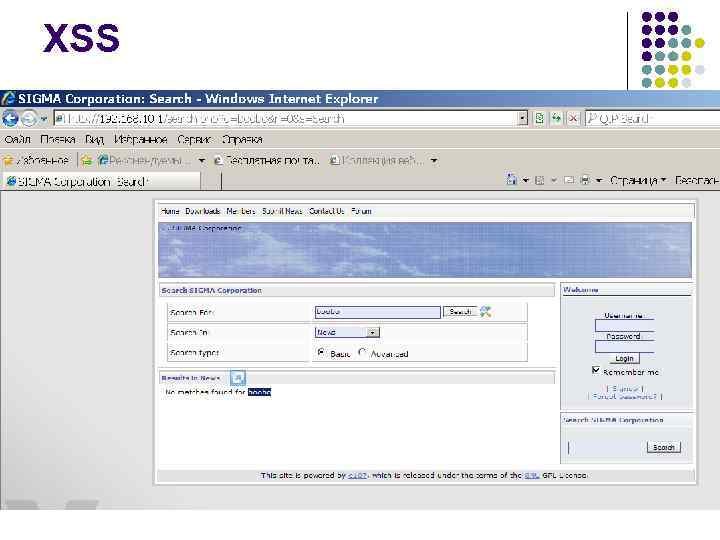Viewport: 720px width, 540px height.
Task: Open the Справка menu
Action: [x=242, y=139]
